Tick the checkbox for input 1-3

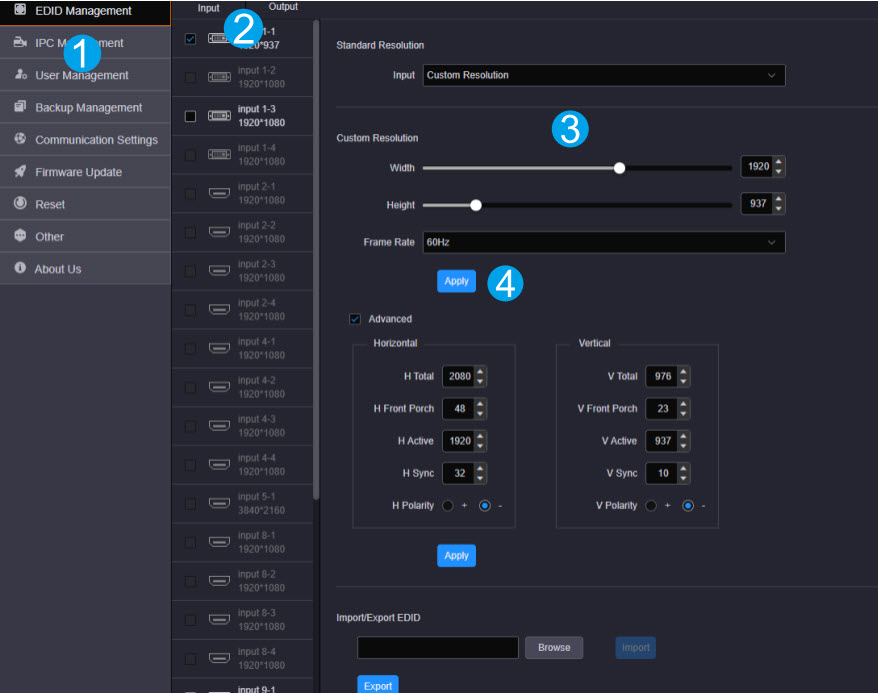pyautogui.click(x=191, y=116)
